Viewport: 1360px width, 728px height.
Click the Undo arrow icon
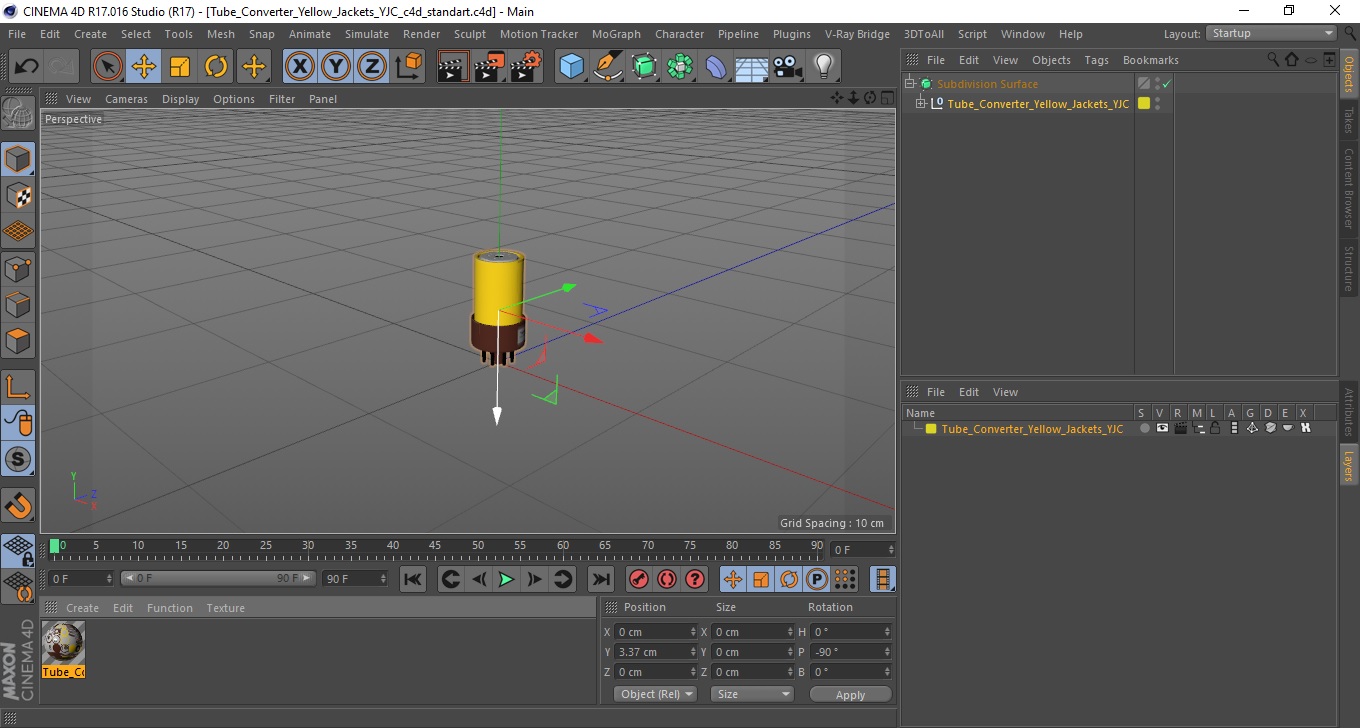[x=26, y=67]
